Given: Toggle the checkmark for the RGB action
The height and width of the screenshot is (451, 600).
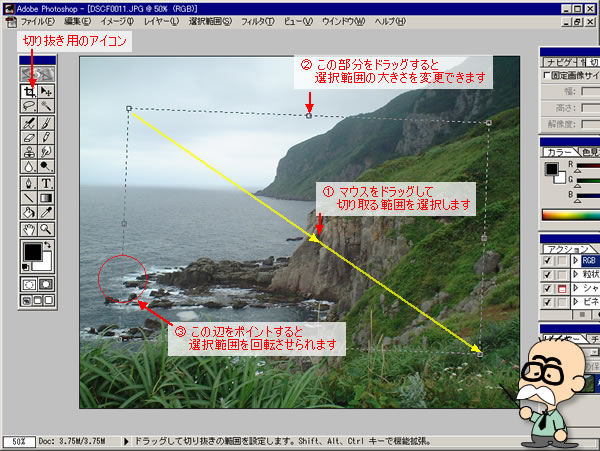Looking at the screenshot, I should (x=547, y=261).
